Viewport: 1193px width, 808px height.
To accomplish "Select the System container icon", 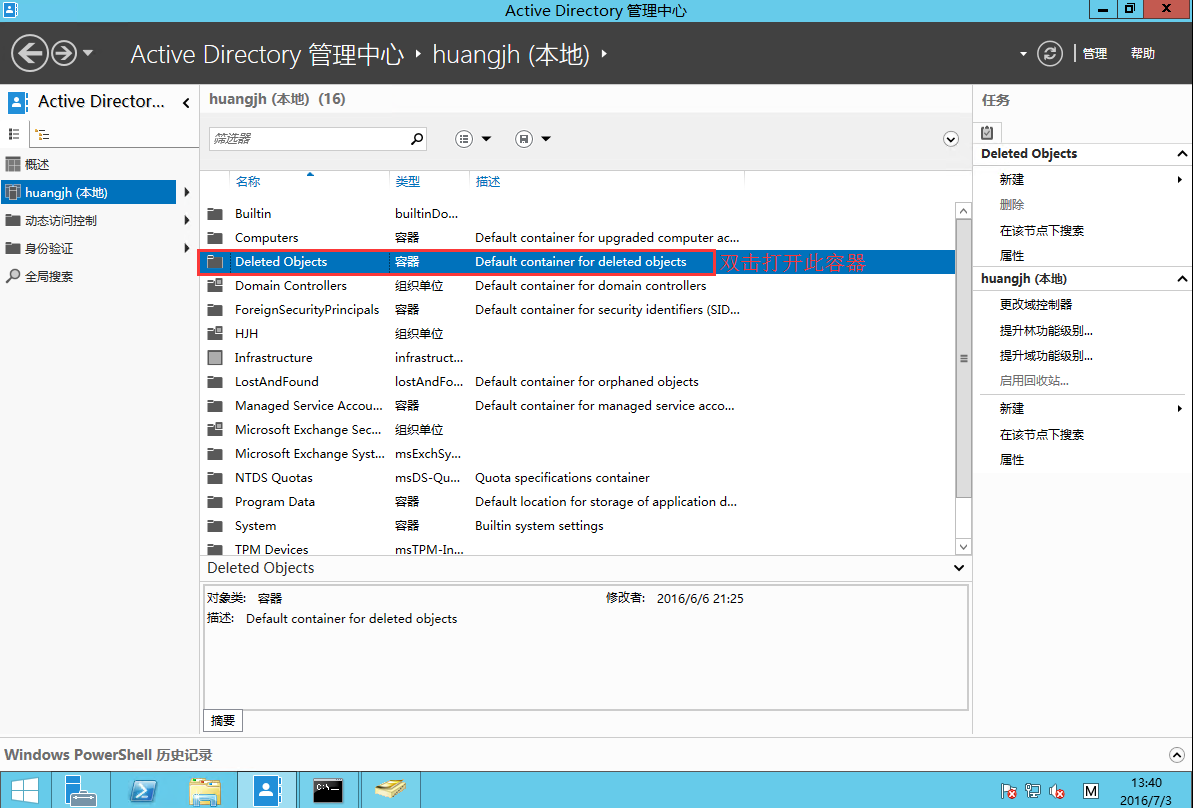I will 215,526.
